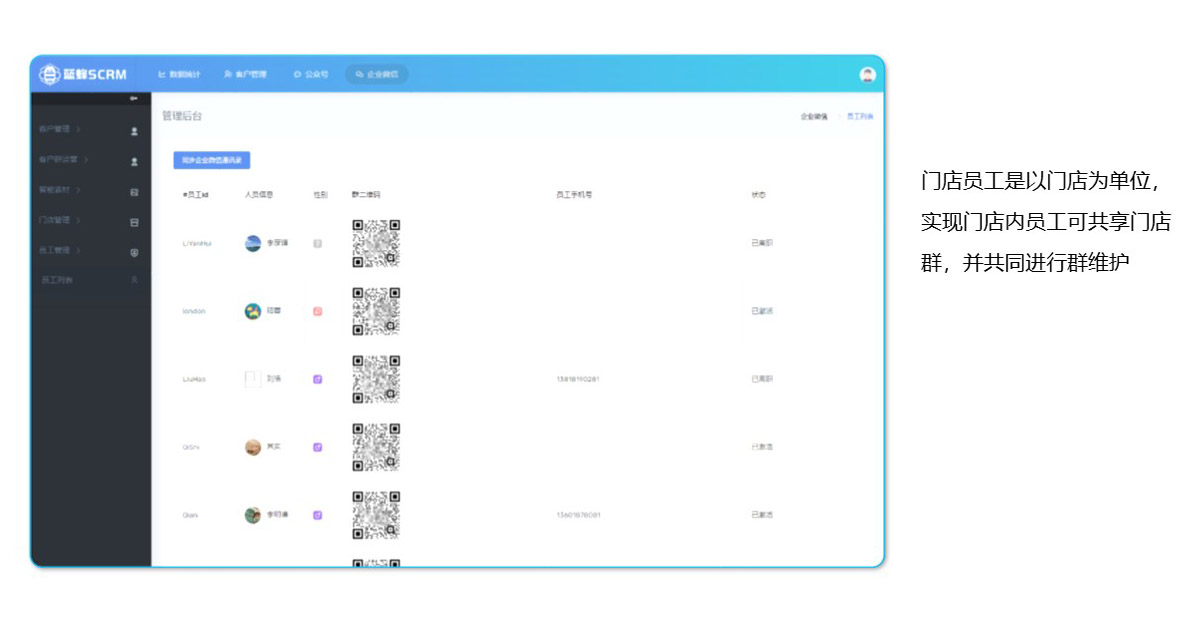The image size is (1200, 642).
Task: Expand the 员工管理 sidebar menu
Action: tap(59, 250)
